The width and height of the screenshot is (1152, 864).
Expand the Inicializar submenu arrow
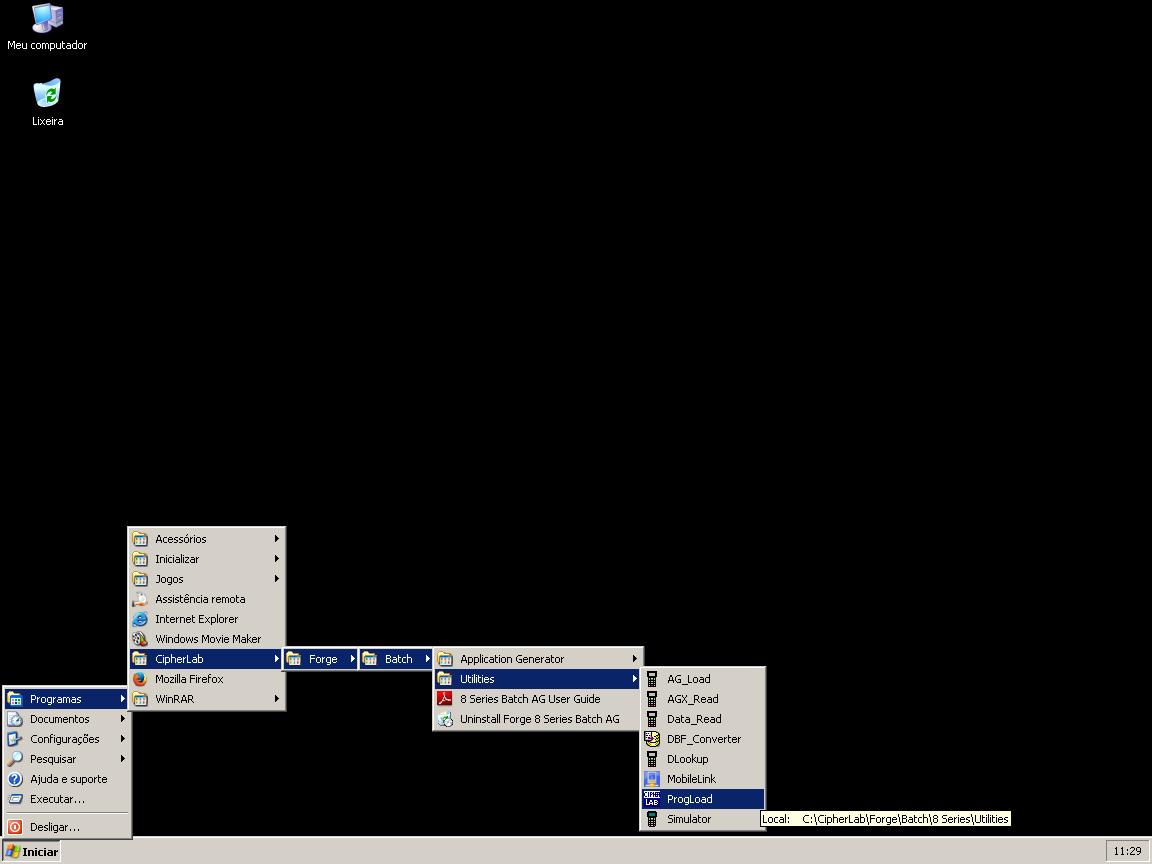pyautogui.click(x=276, y=558)
